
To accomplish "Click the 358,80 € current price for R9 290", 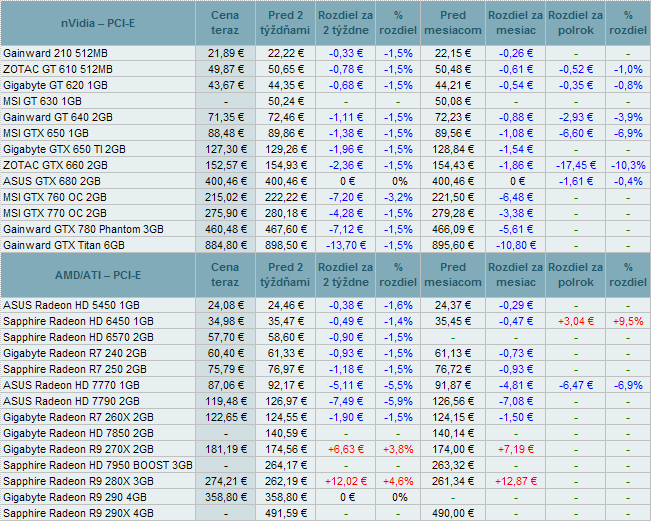I will (226, 497).
